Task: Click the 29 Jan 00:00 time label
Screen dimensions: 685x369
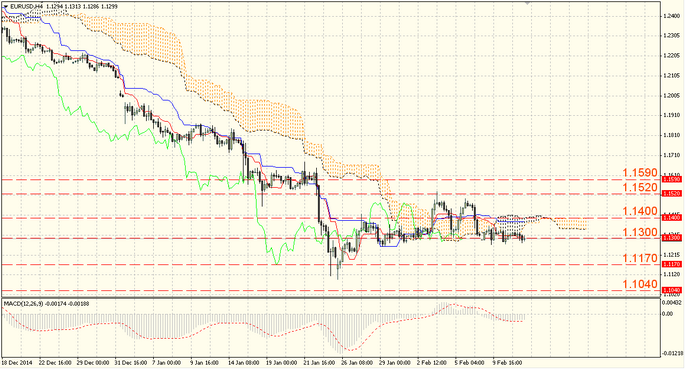Action: [x=395, y=363]
